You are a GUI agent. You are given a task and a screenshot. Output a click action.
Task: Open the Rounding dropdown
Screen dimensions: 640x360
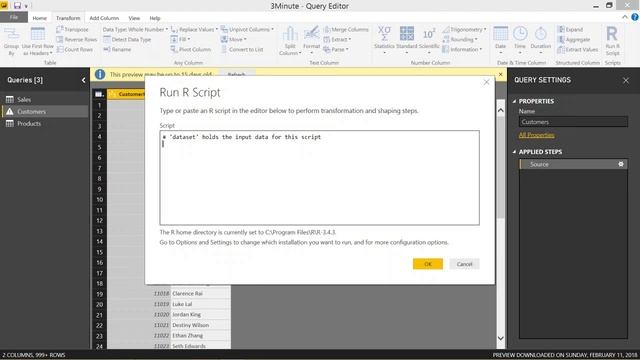click(460, 39)
